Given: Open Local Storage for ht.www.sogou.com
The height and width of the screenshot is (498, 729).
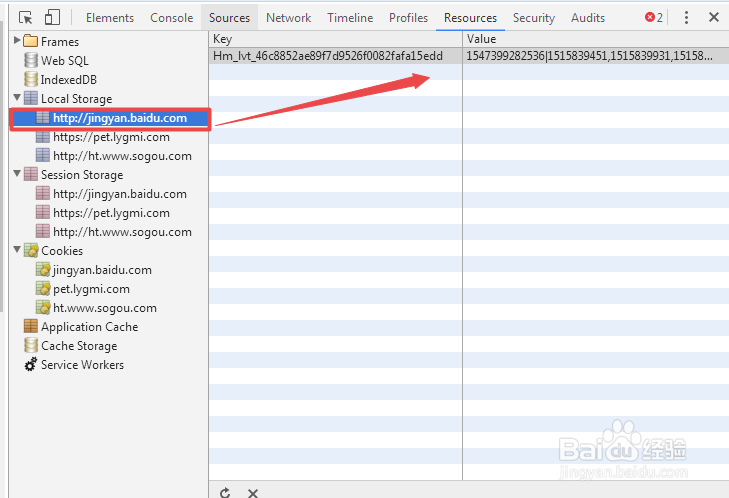Looking at the screenshot, I should (x=122, y=156).
